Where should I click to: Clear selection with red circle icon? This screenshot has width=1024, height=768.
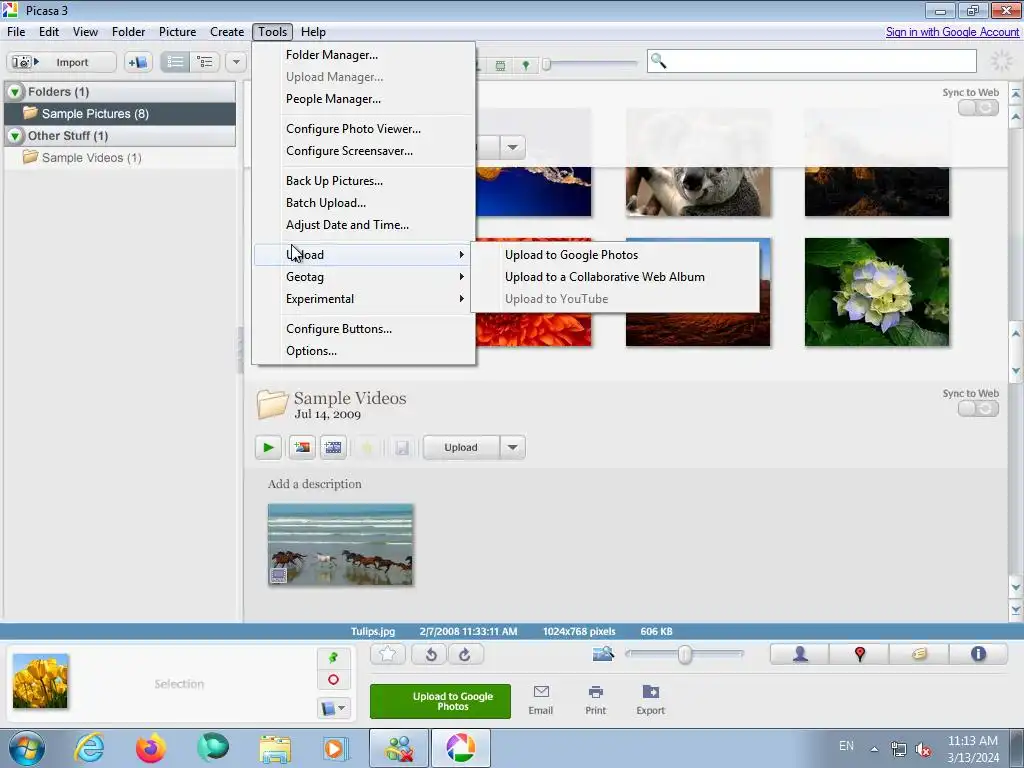333,680
